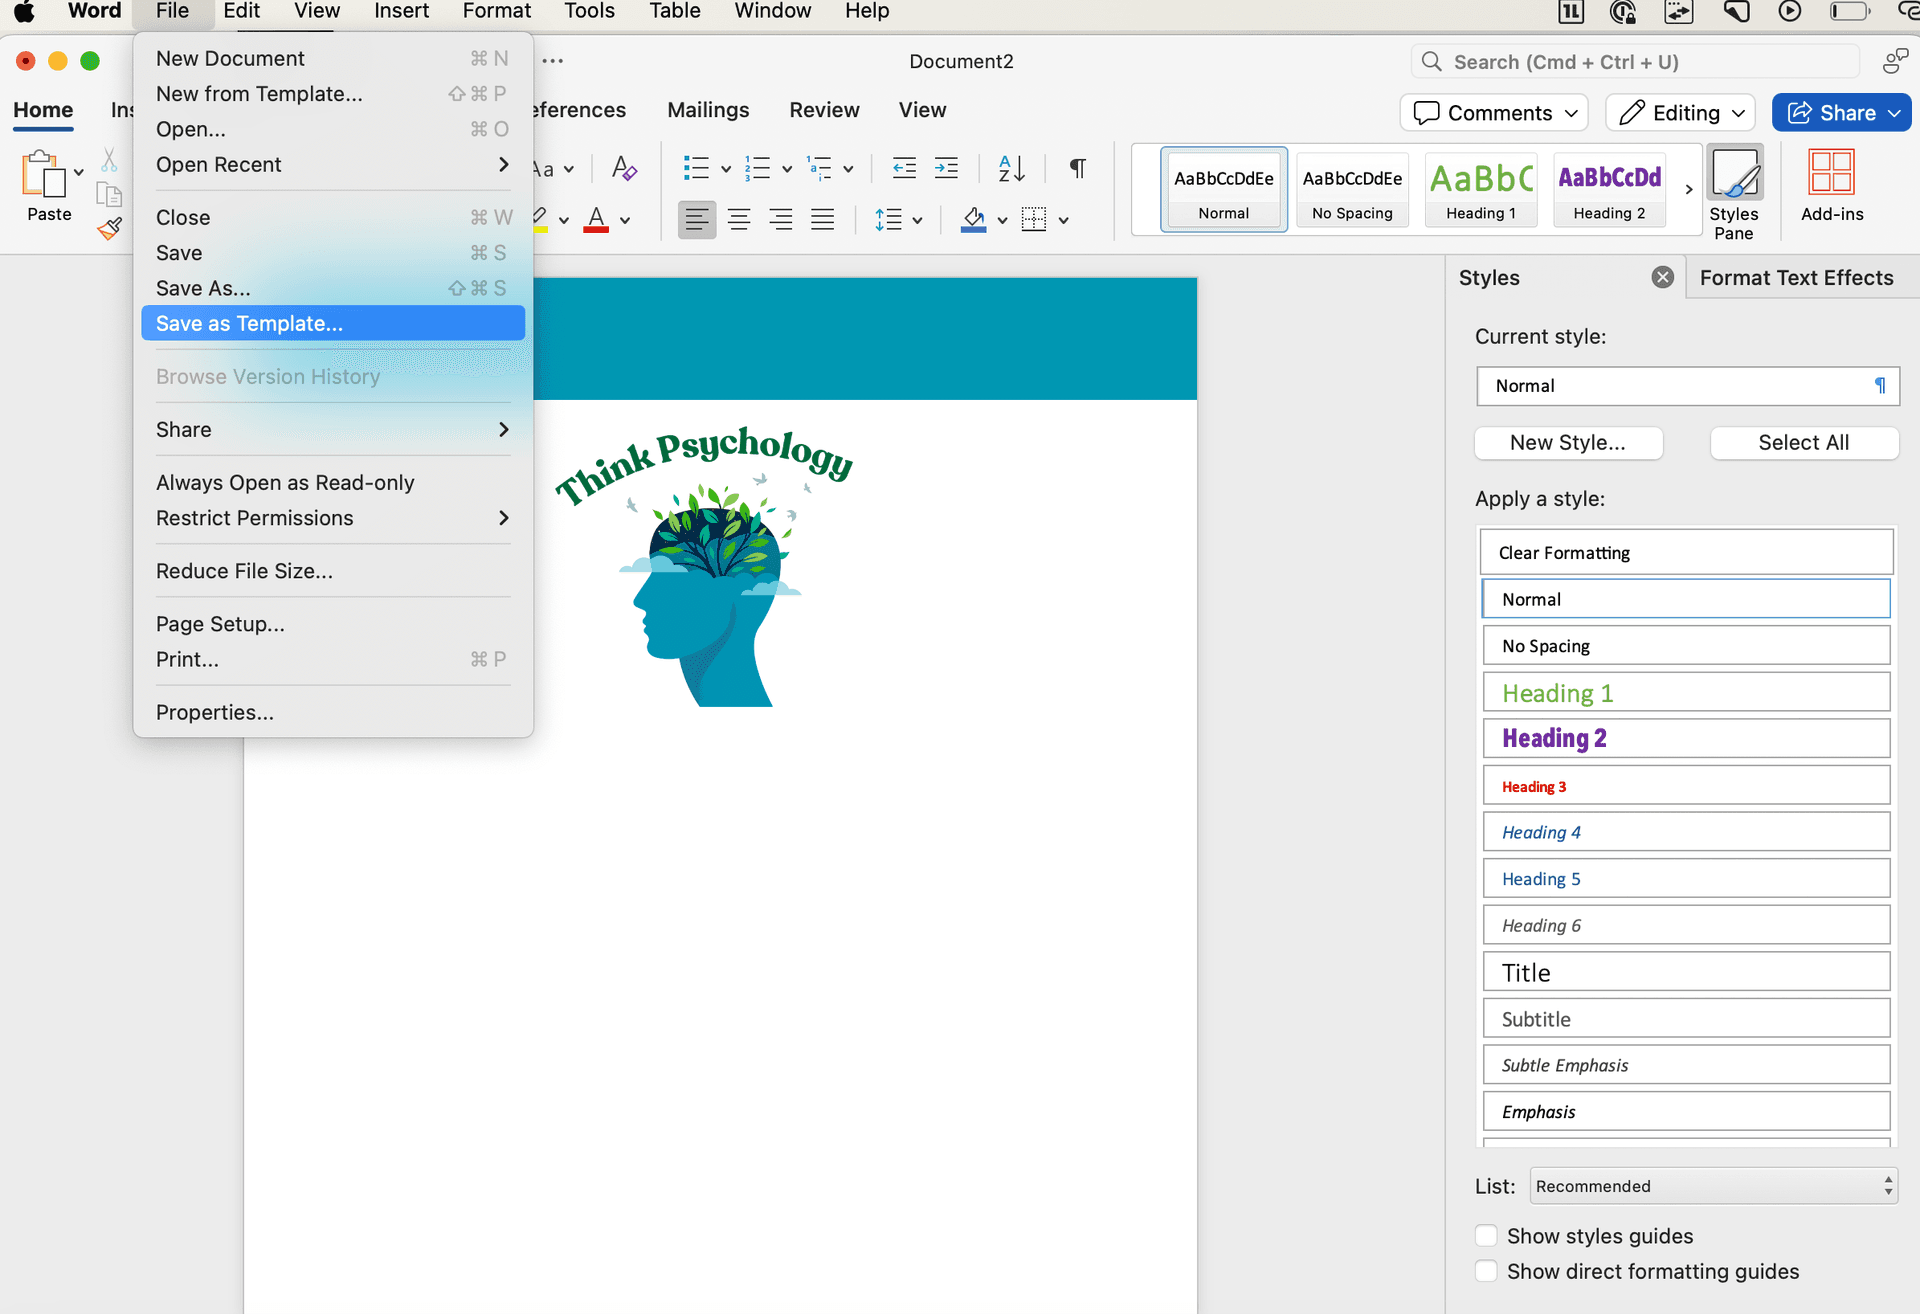
Task: Click the New Style button
Action: coord(1568,443)
